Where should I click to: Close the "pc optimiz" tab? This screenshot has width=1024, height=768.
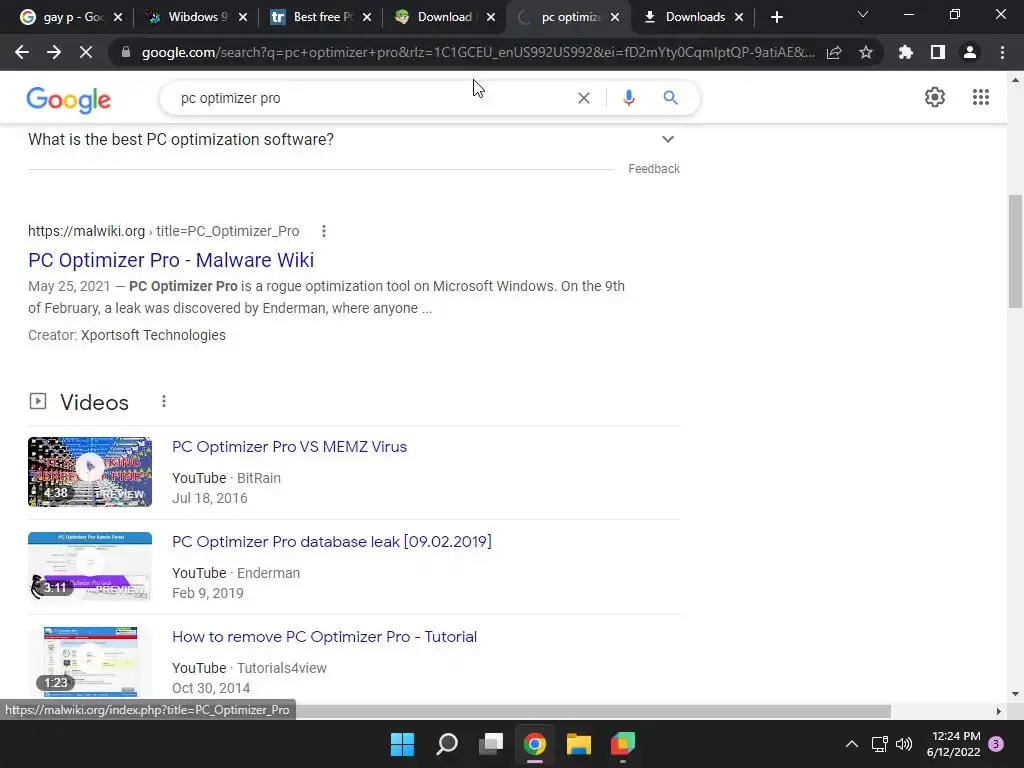(615, 18)
